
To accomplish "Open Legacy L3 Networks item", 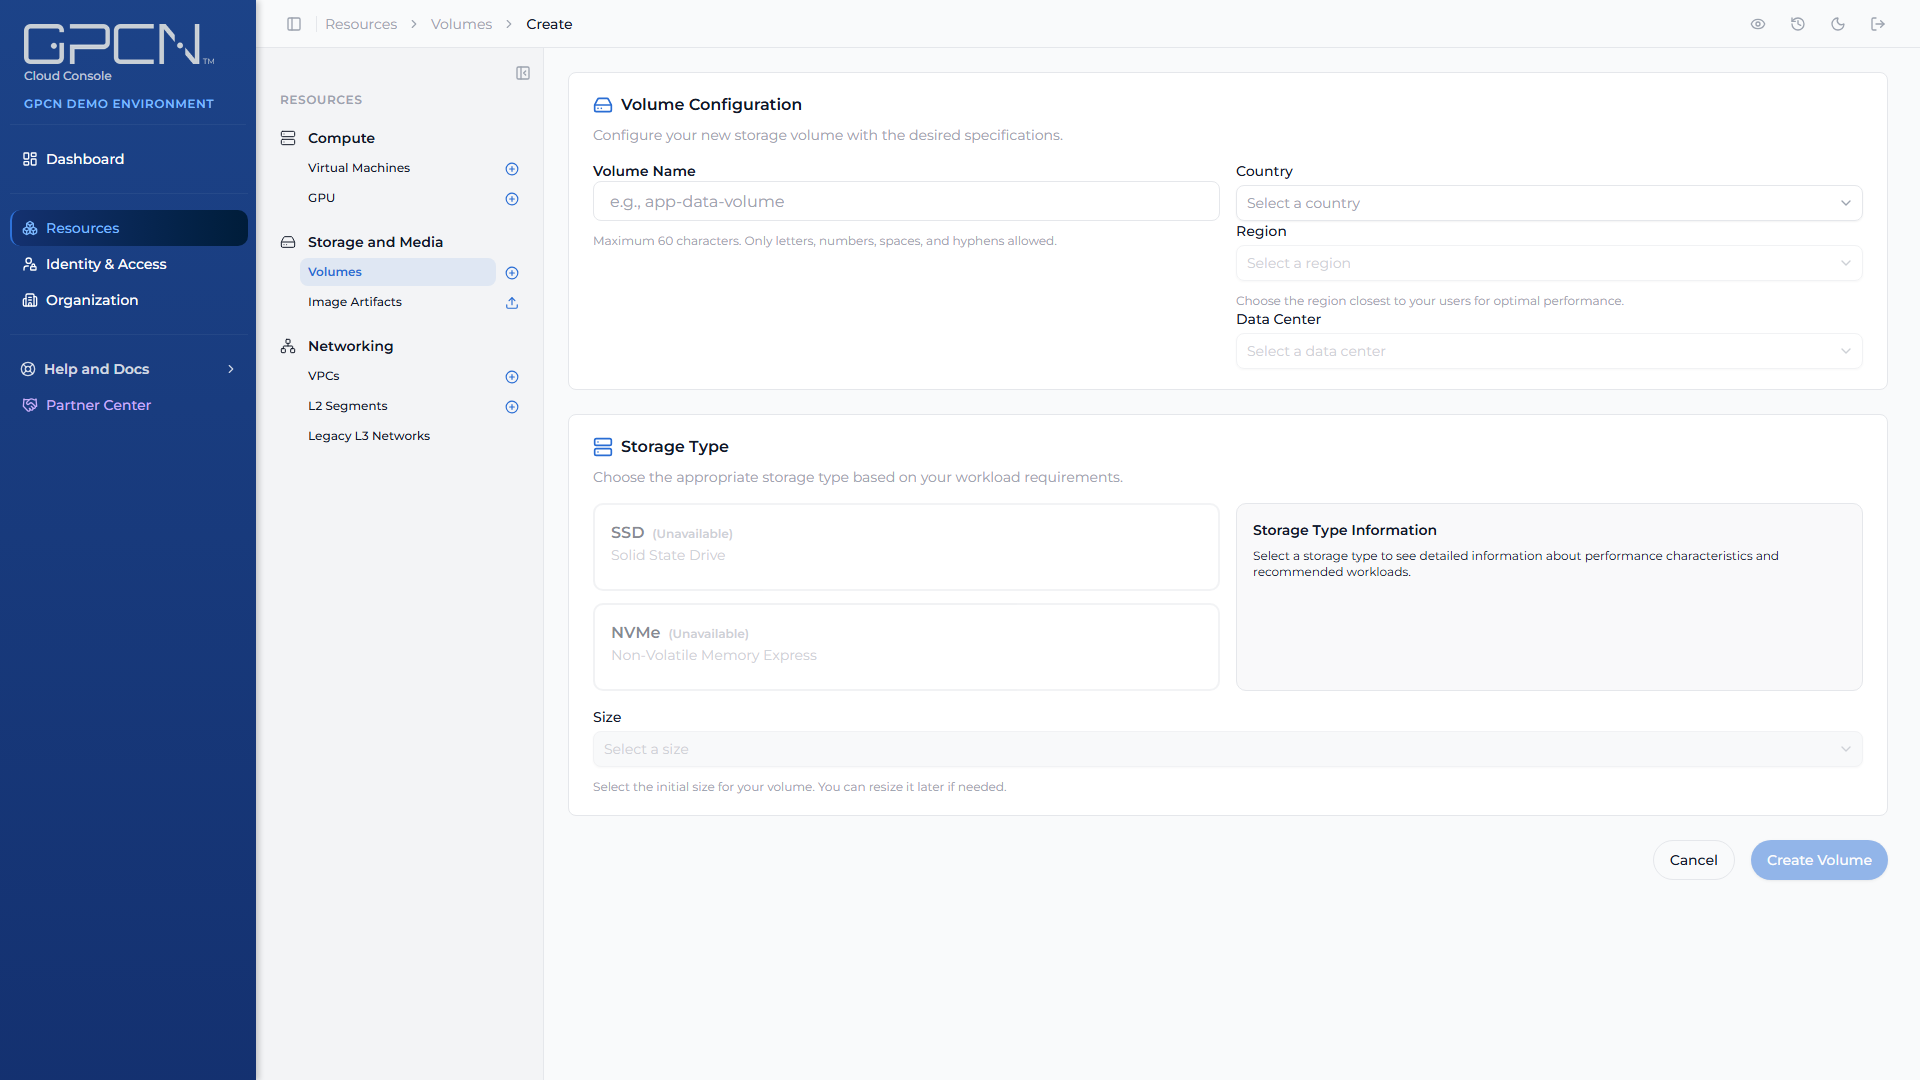I will pos(369,436).
